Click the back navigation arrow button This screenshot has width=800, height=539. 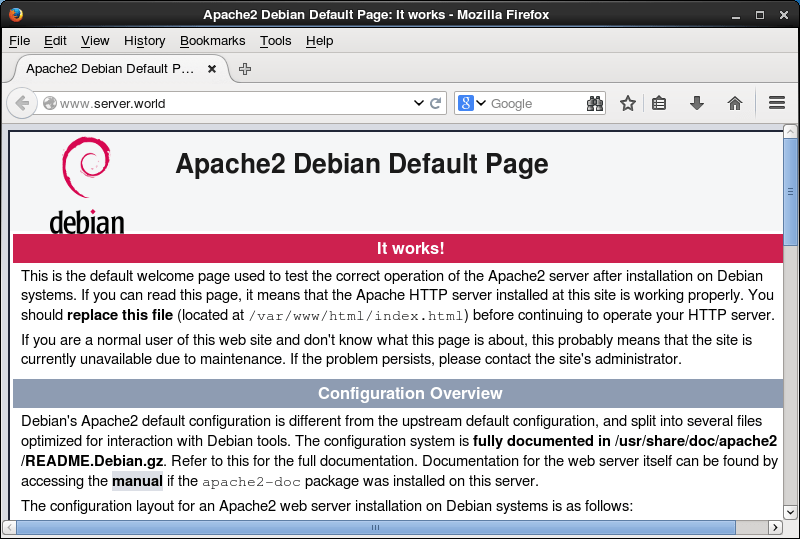click(22, 104)
